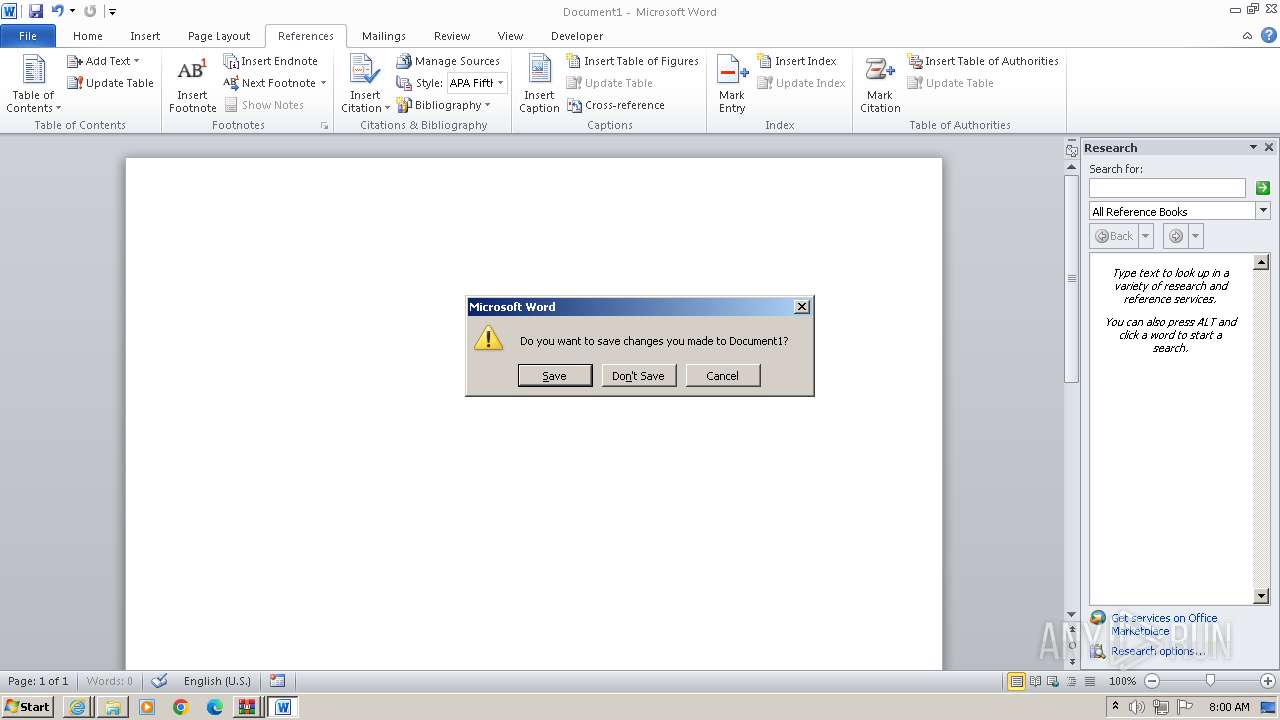This screenshot has height=720, width=1280.
Task: Click the green Start searching arrow
Action: [x=1262, y=188]
